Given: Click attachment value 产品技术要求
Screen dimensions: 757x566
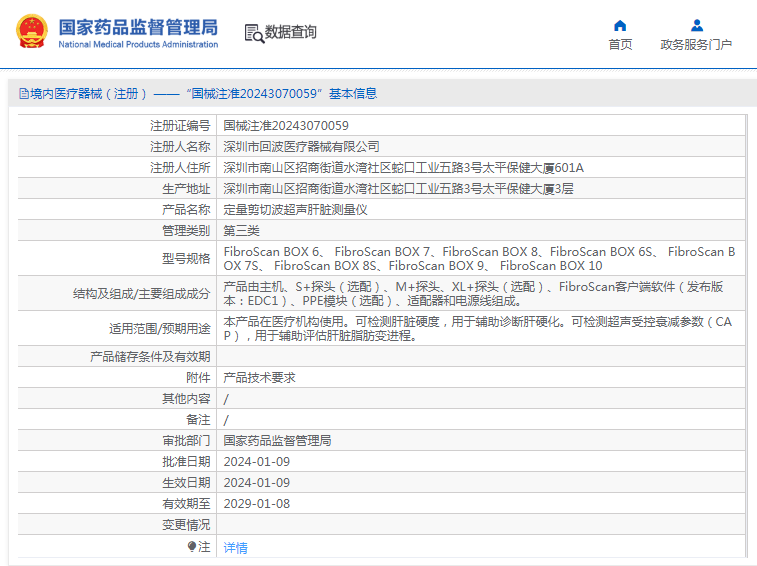Looking at the screenshot, I should [259, 378].
